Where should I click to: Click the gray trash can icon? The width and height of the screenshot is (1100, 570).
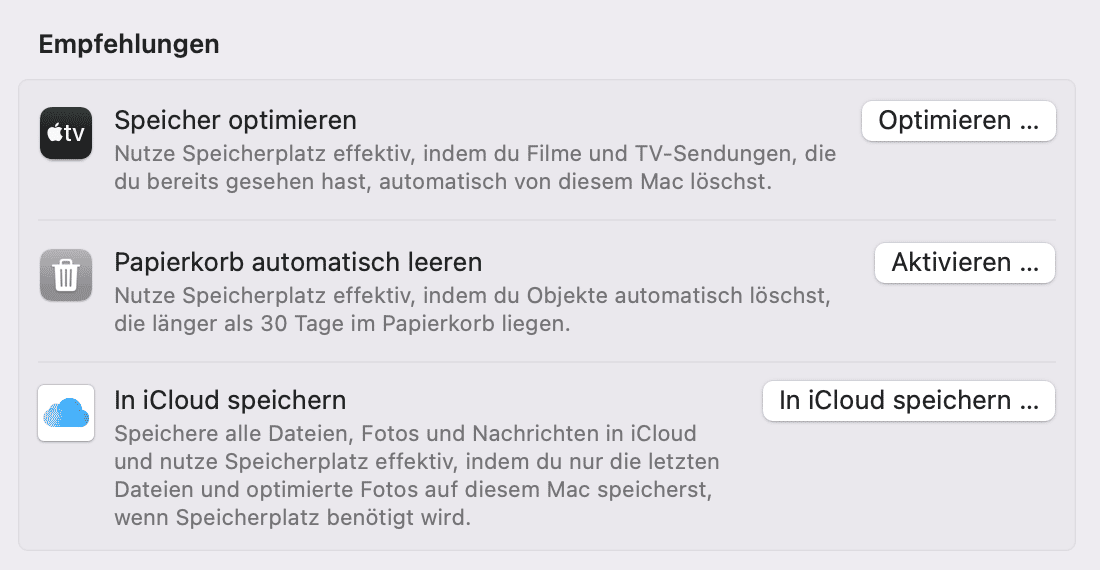[x=66, y=275]
